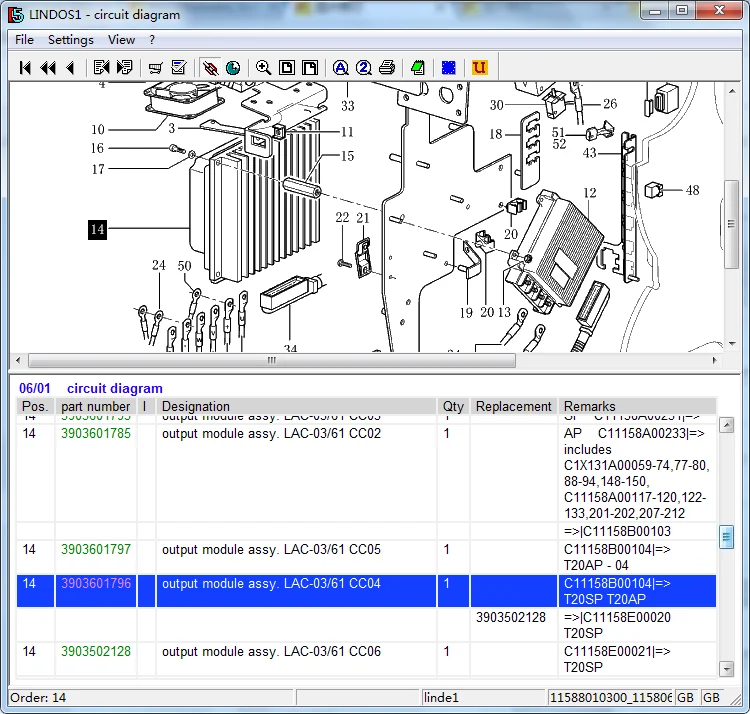Open the green notepad icon
The width and height of the screenshot is (750, 714).
[418, 68]
